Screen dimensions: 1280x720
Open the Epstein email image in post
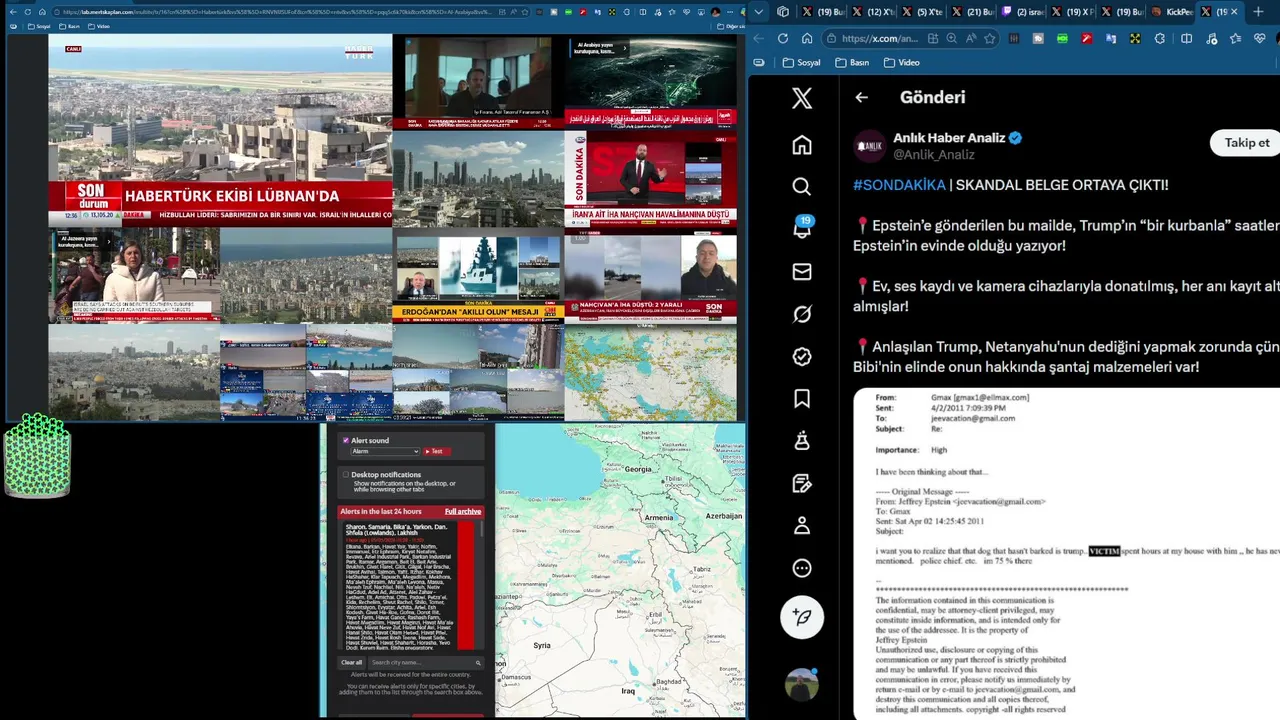coord(1066,554)
